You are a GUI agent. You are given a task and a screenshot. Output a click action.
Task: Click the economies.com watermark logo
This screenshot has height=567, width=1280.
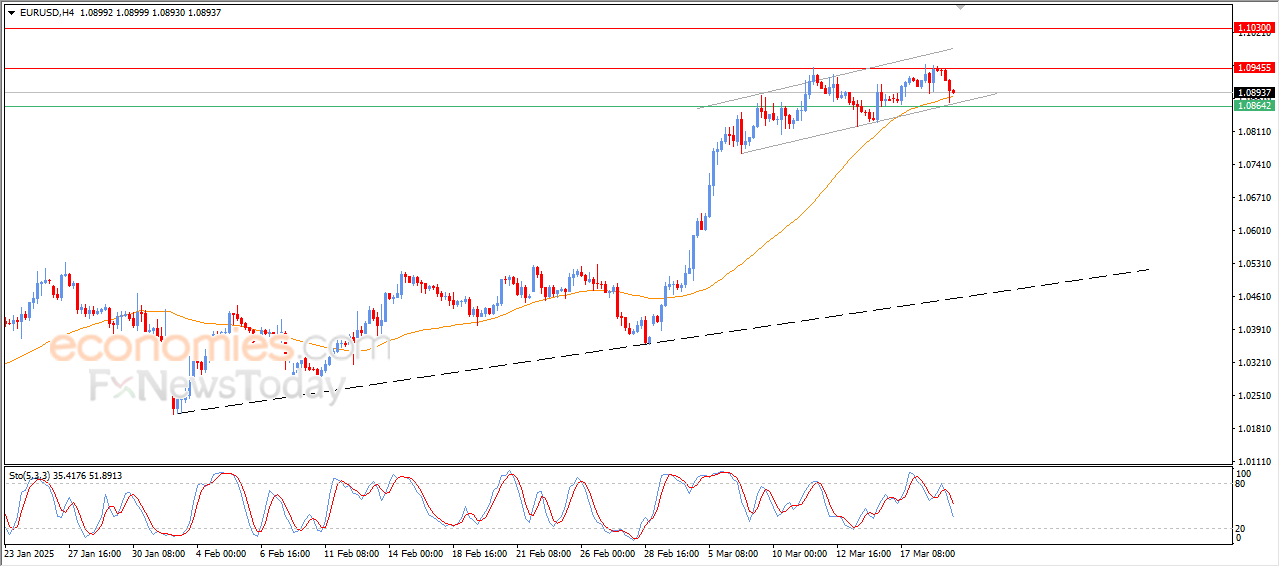220,347
